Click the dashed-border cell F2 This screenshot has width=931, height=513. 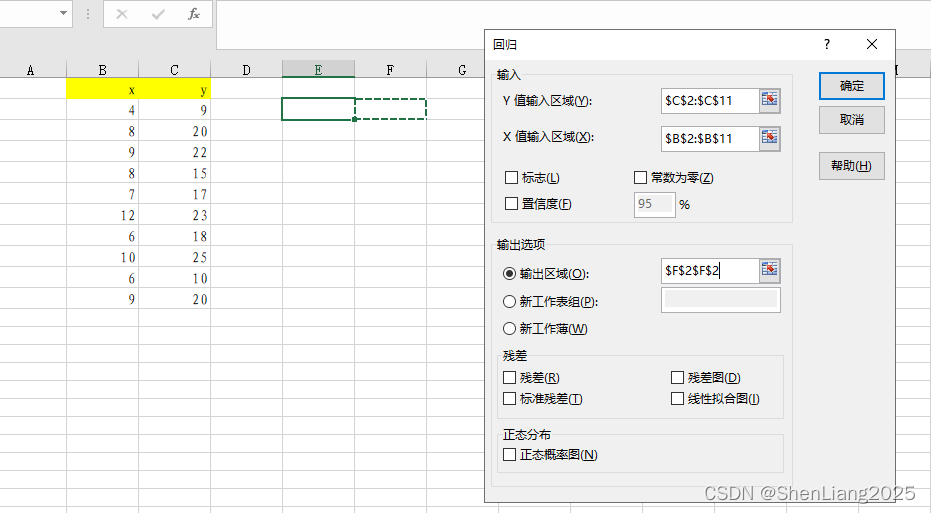click(391, 109)
